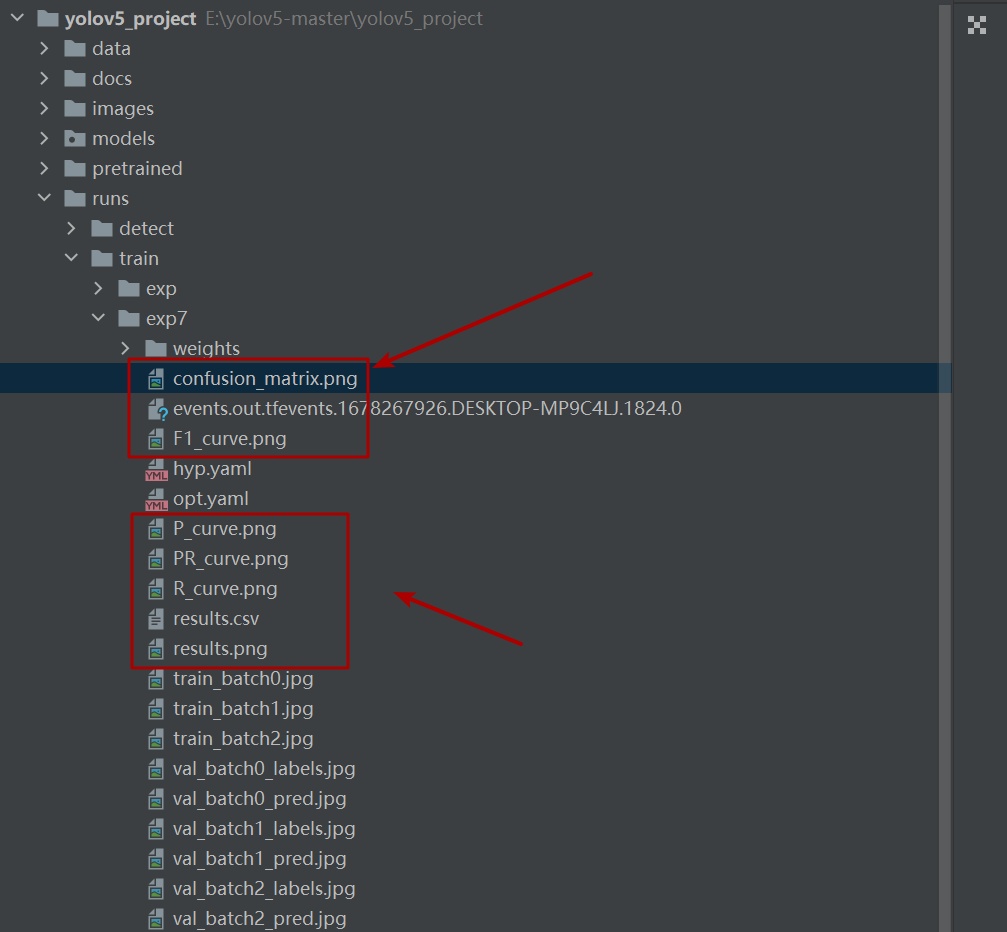Click the images folder icon
This screenshot has height=932, width=1007.
(75, 109)
